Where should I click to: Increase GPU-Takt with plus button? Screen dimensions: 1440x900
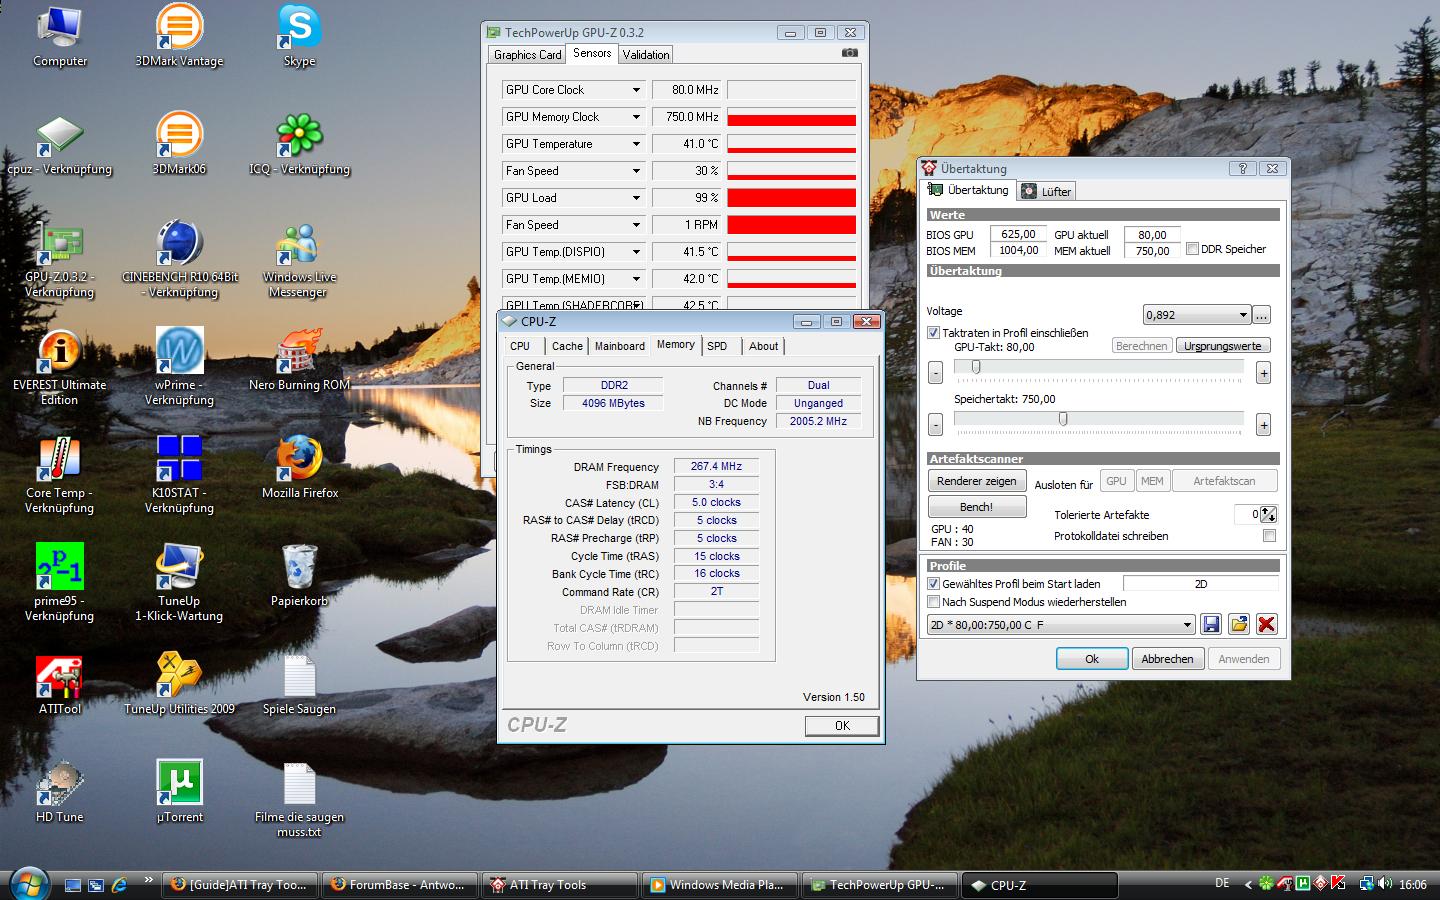1264,373
